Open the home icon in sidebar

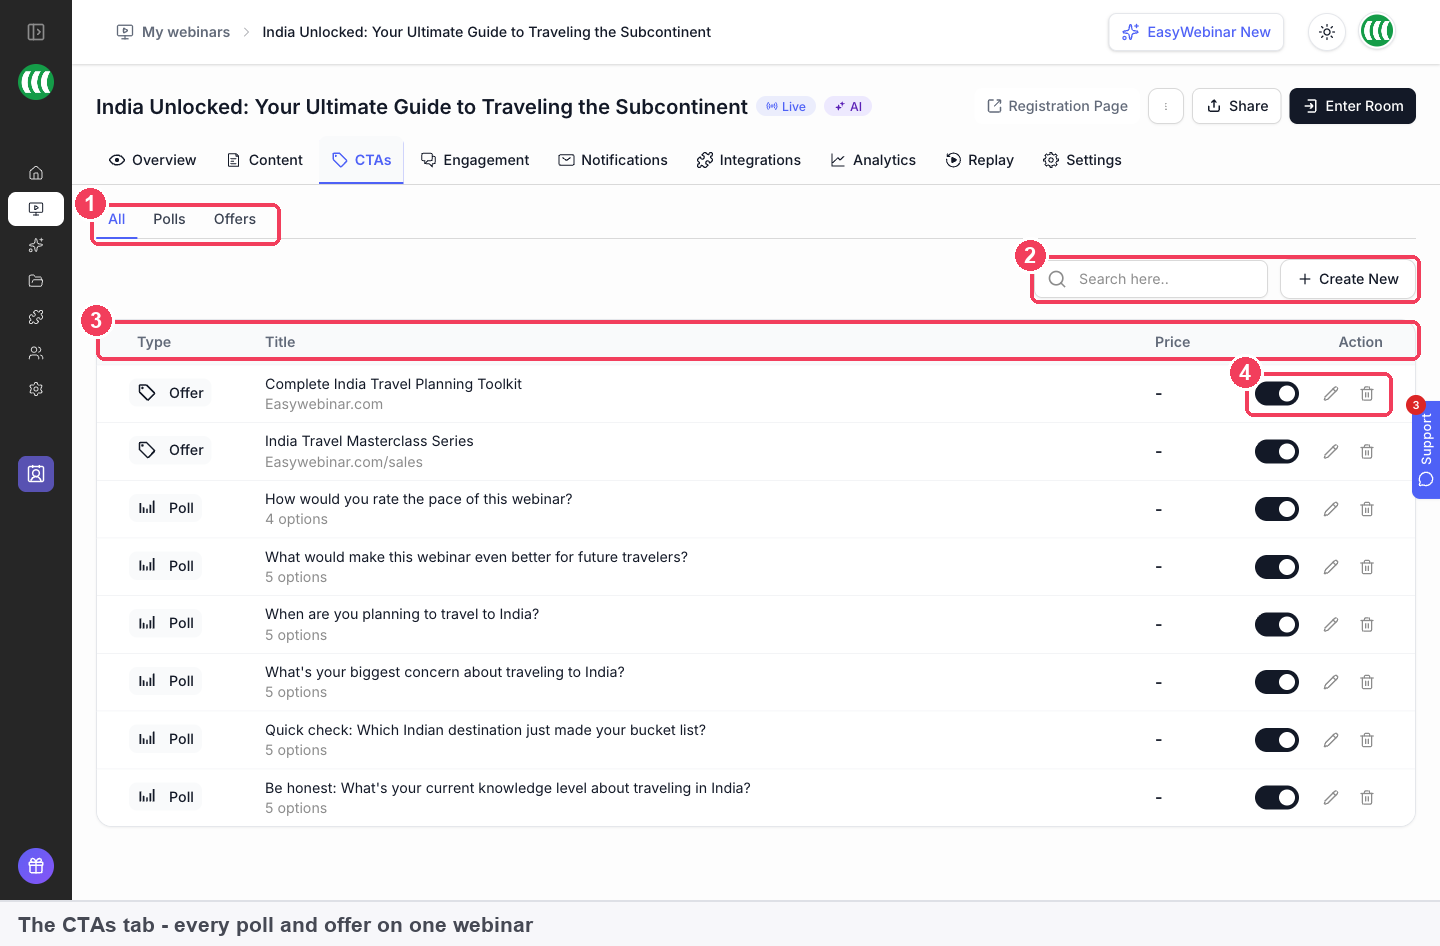[36, 173]
